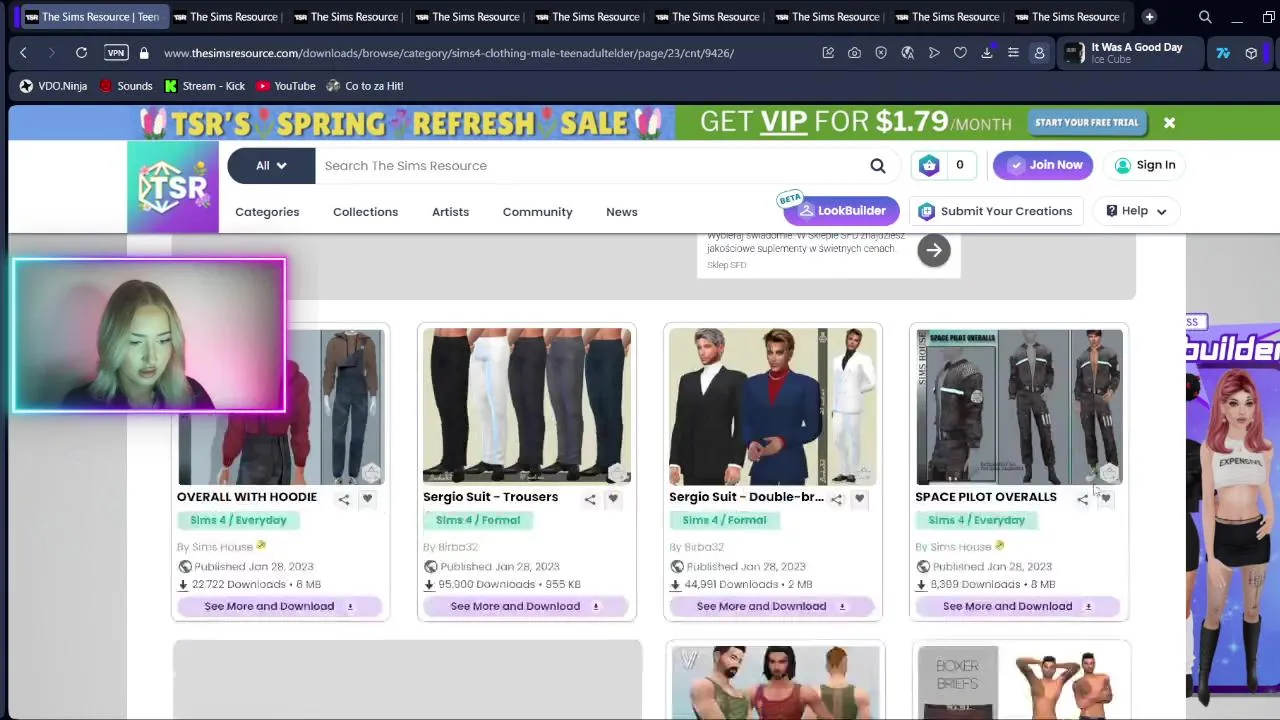Click Start Your Free Trial
The height and width of the screenshot is (720, 1280).
pyautogui.click(x=1086, y=123)
